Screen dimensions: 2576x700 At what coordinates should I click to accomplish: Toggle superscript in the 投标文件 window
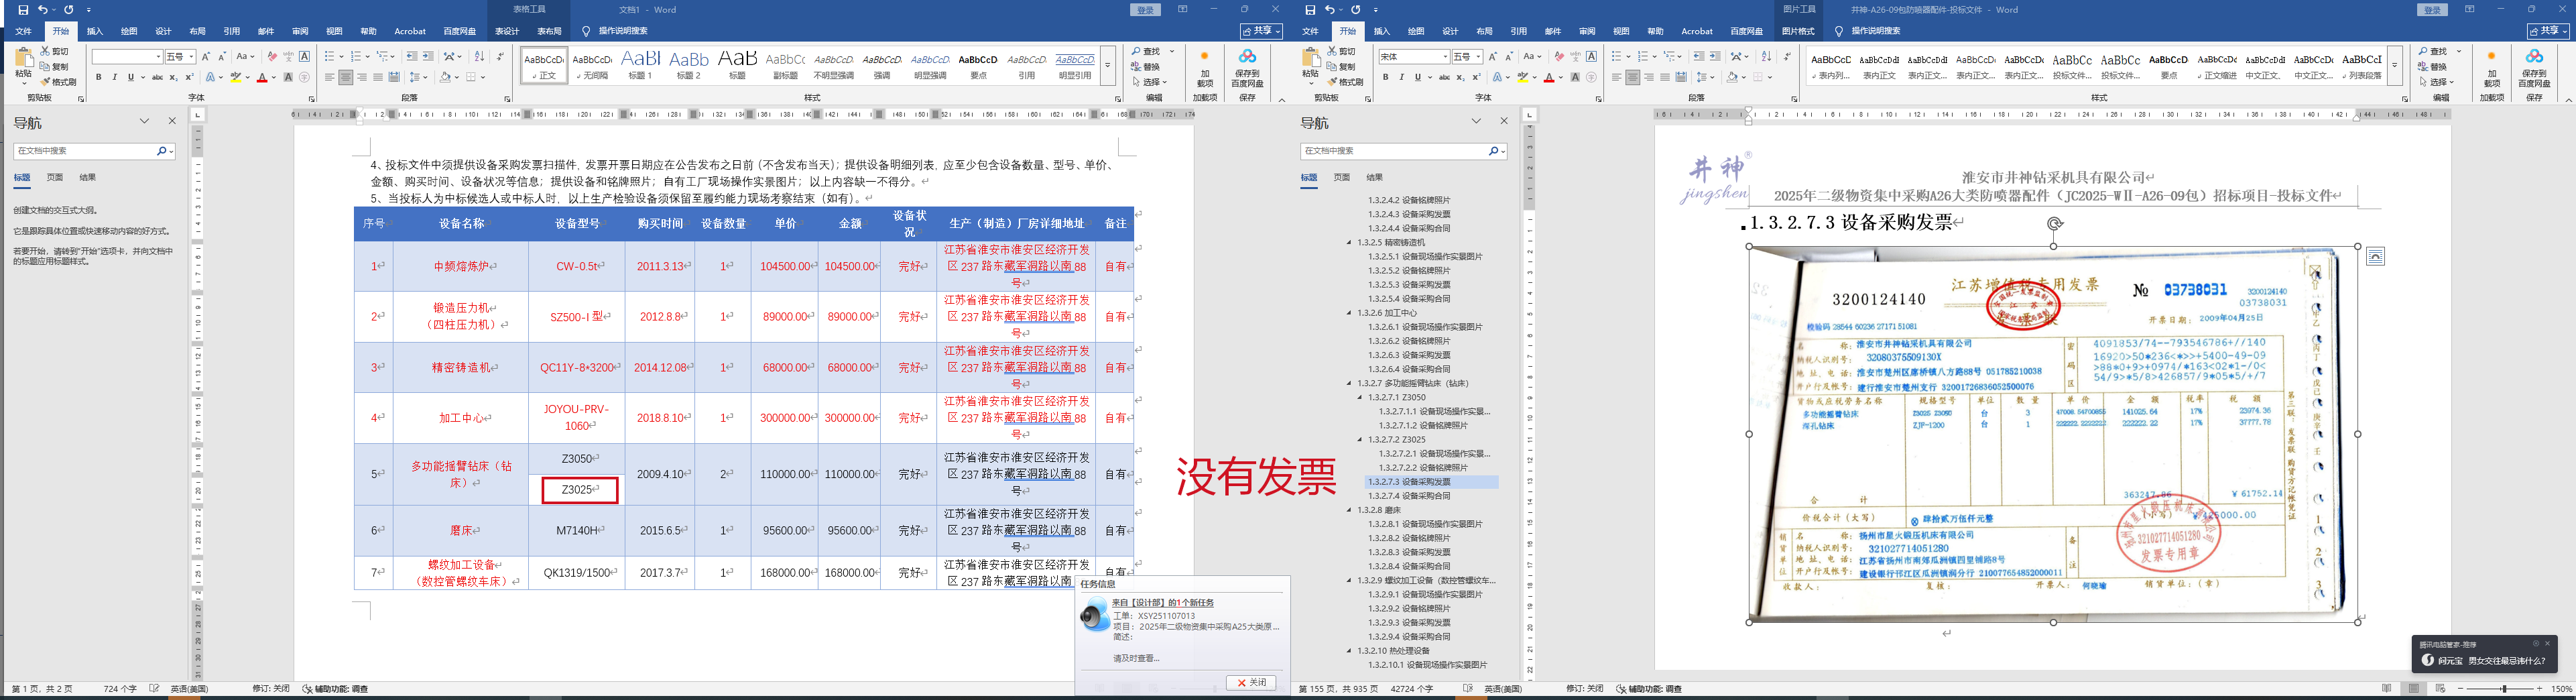coord(1476,77)
